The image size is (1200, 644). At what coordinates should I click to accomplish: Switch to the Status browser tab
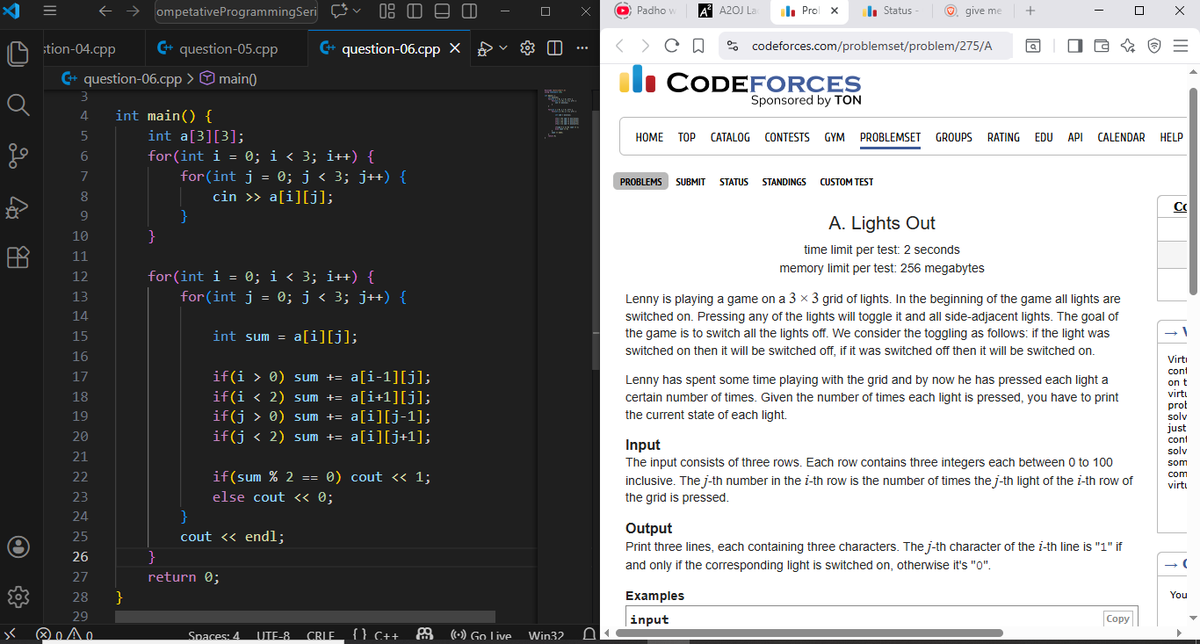click(x=892, y=11)
